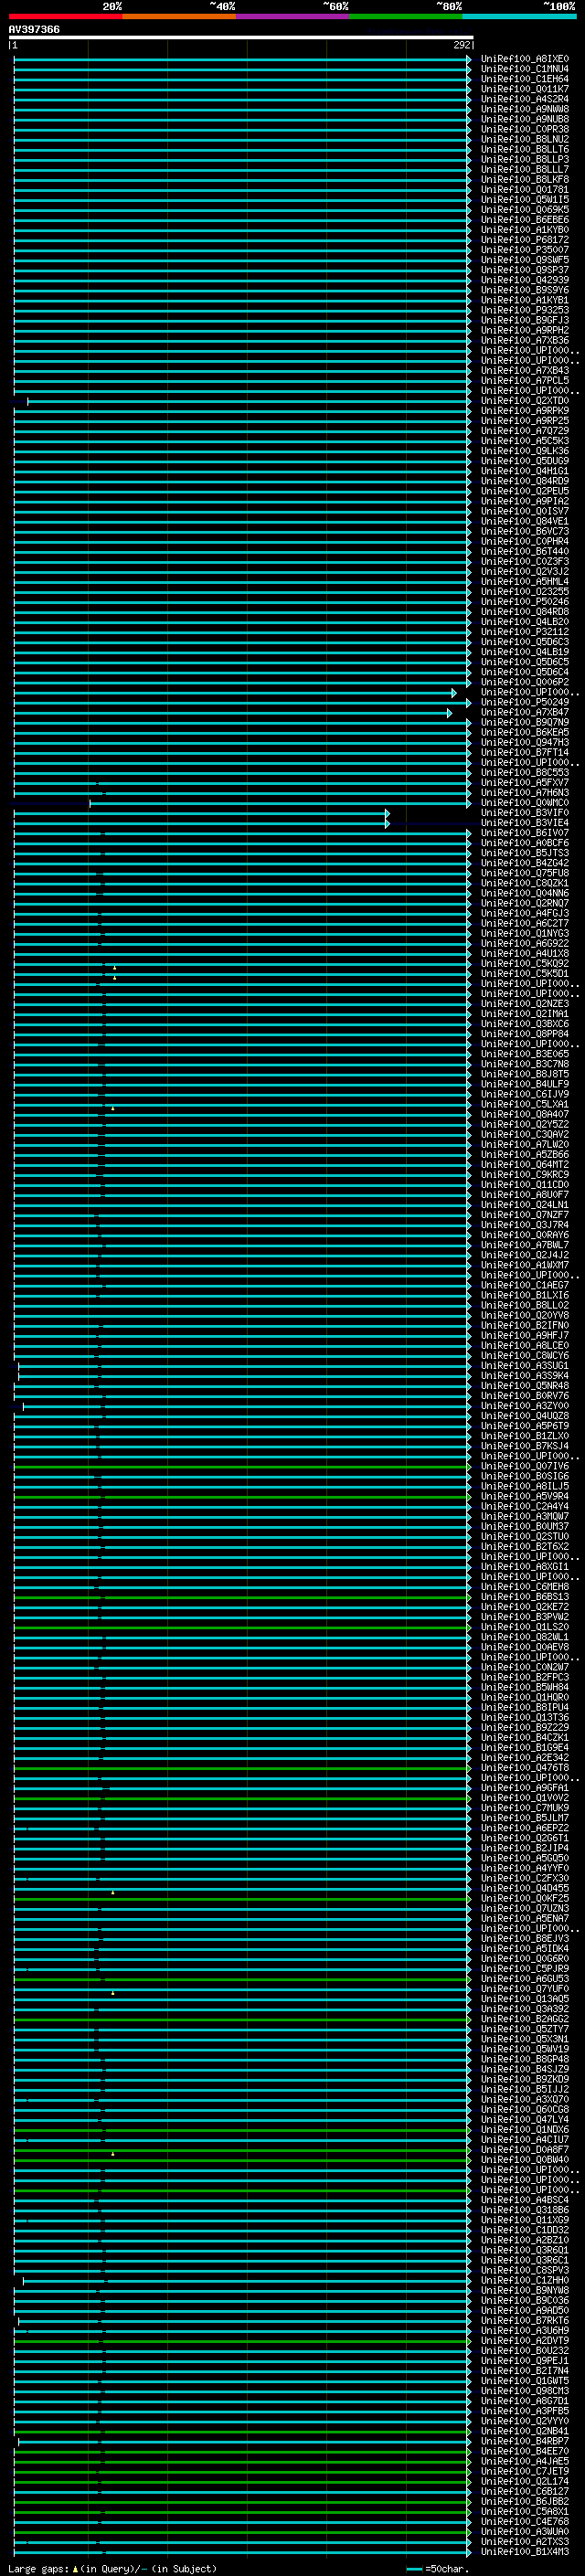Viewport: 585px width, 2576px height.
Task: Select hit label UniRef100_Q75FU8
Action: coord(524,873)
